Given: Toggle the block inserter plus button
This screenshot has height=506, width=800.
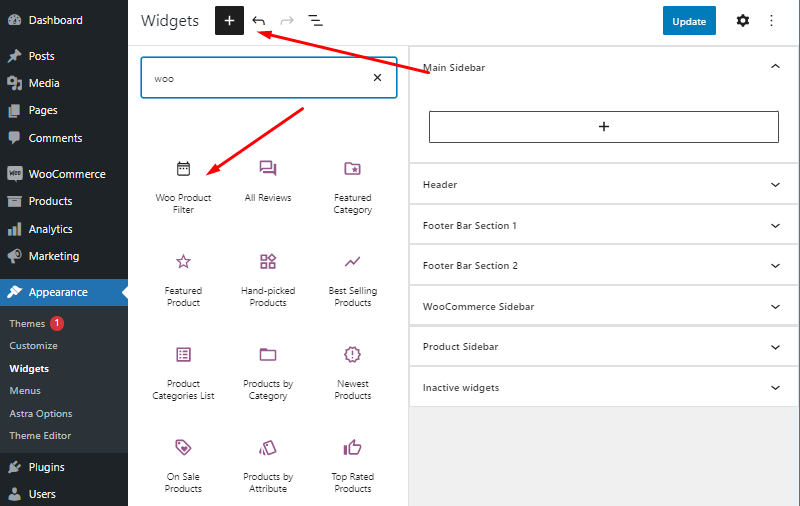Looking at the screenshot, I should [229, 20].
